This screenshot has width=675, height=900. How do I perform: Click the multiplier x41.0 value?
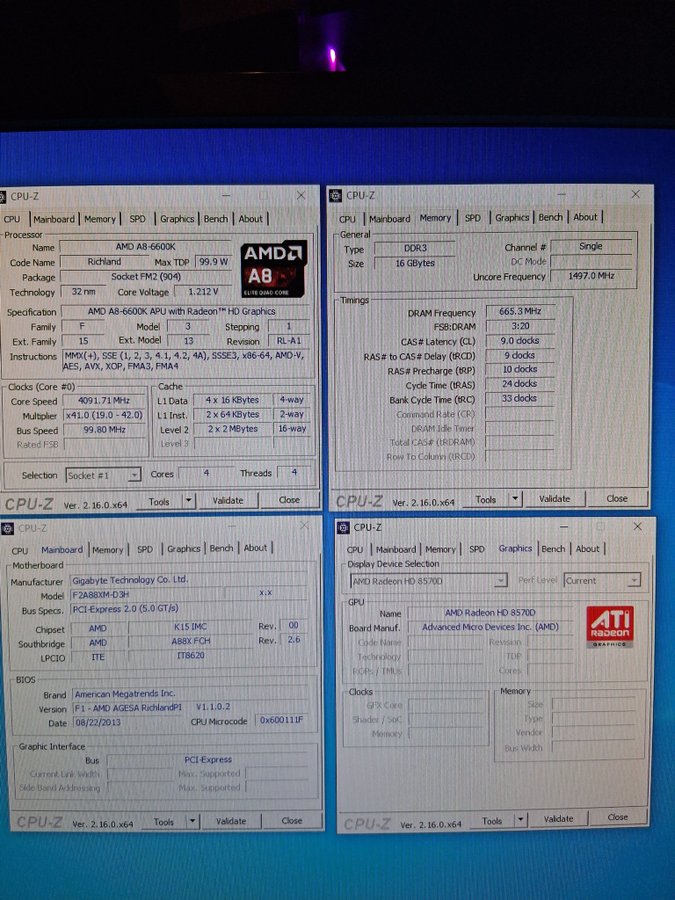coord(104,415)
